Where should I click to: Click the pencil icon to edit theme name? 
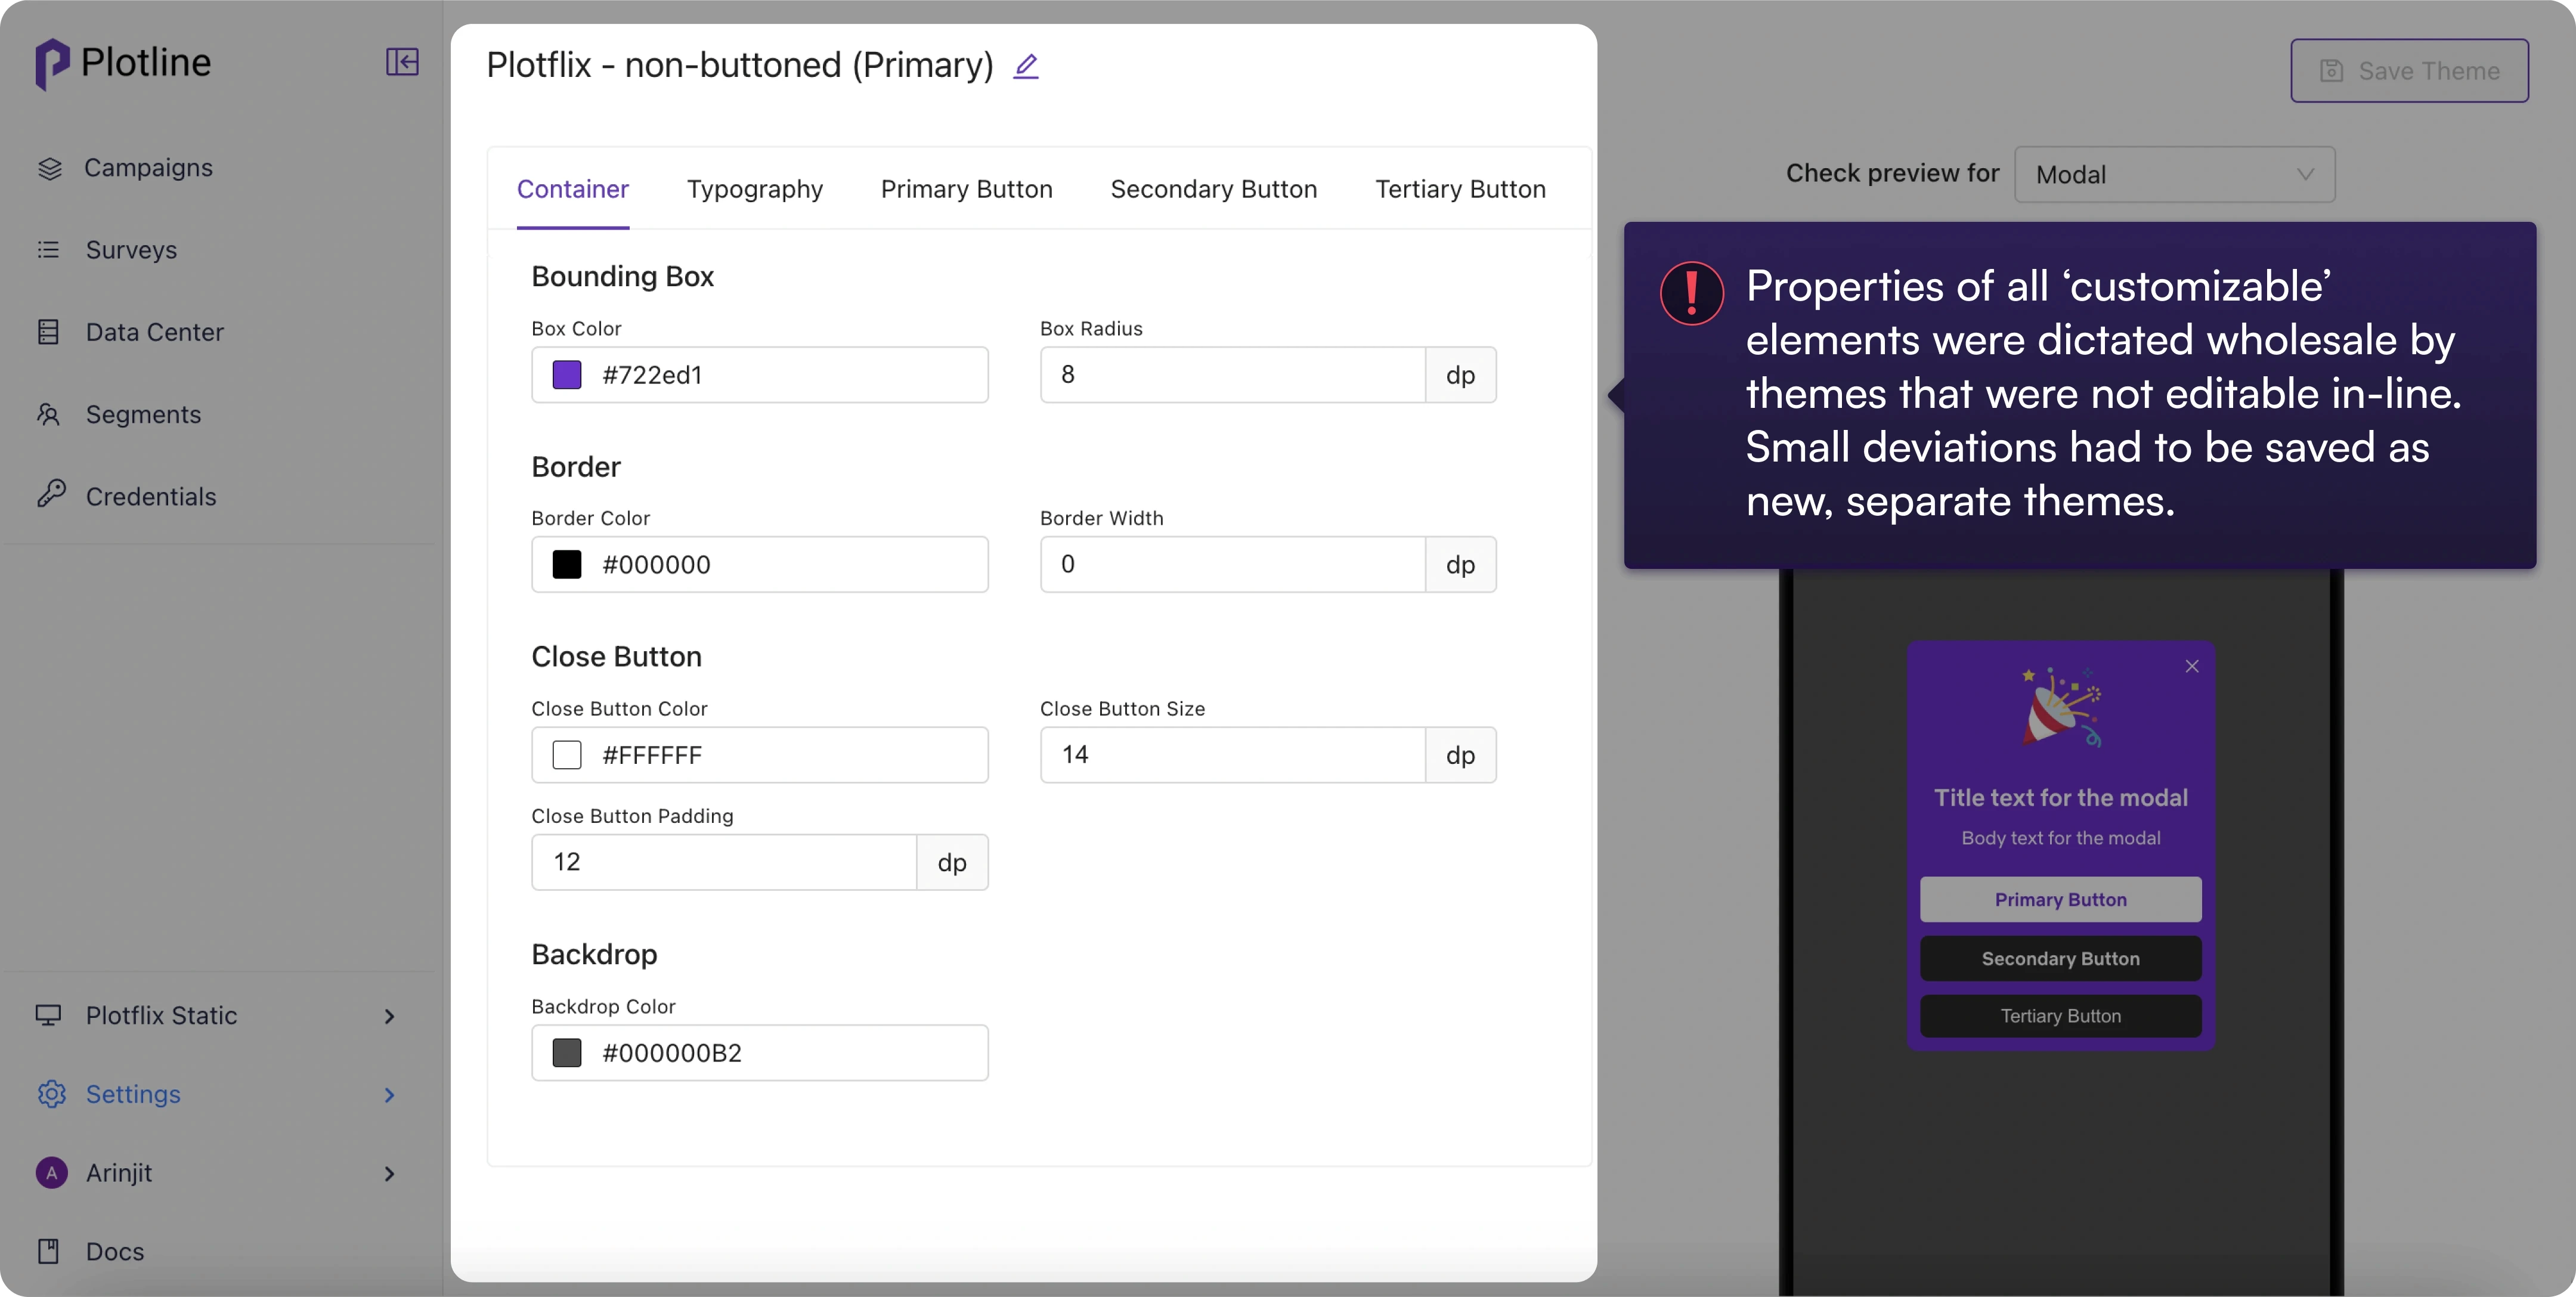coord(1026,66)
